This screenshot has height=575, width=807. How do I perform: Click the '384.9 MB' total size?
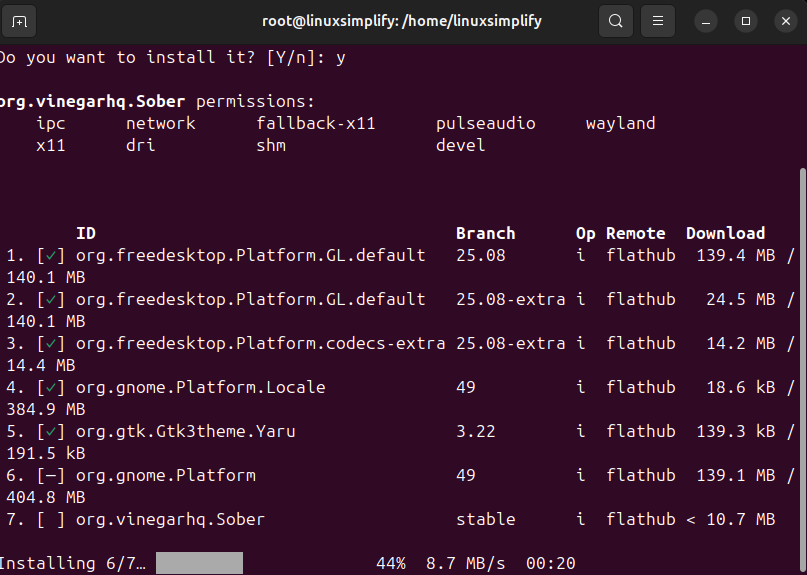click(46, 410)
